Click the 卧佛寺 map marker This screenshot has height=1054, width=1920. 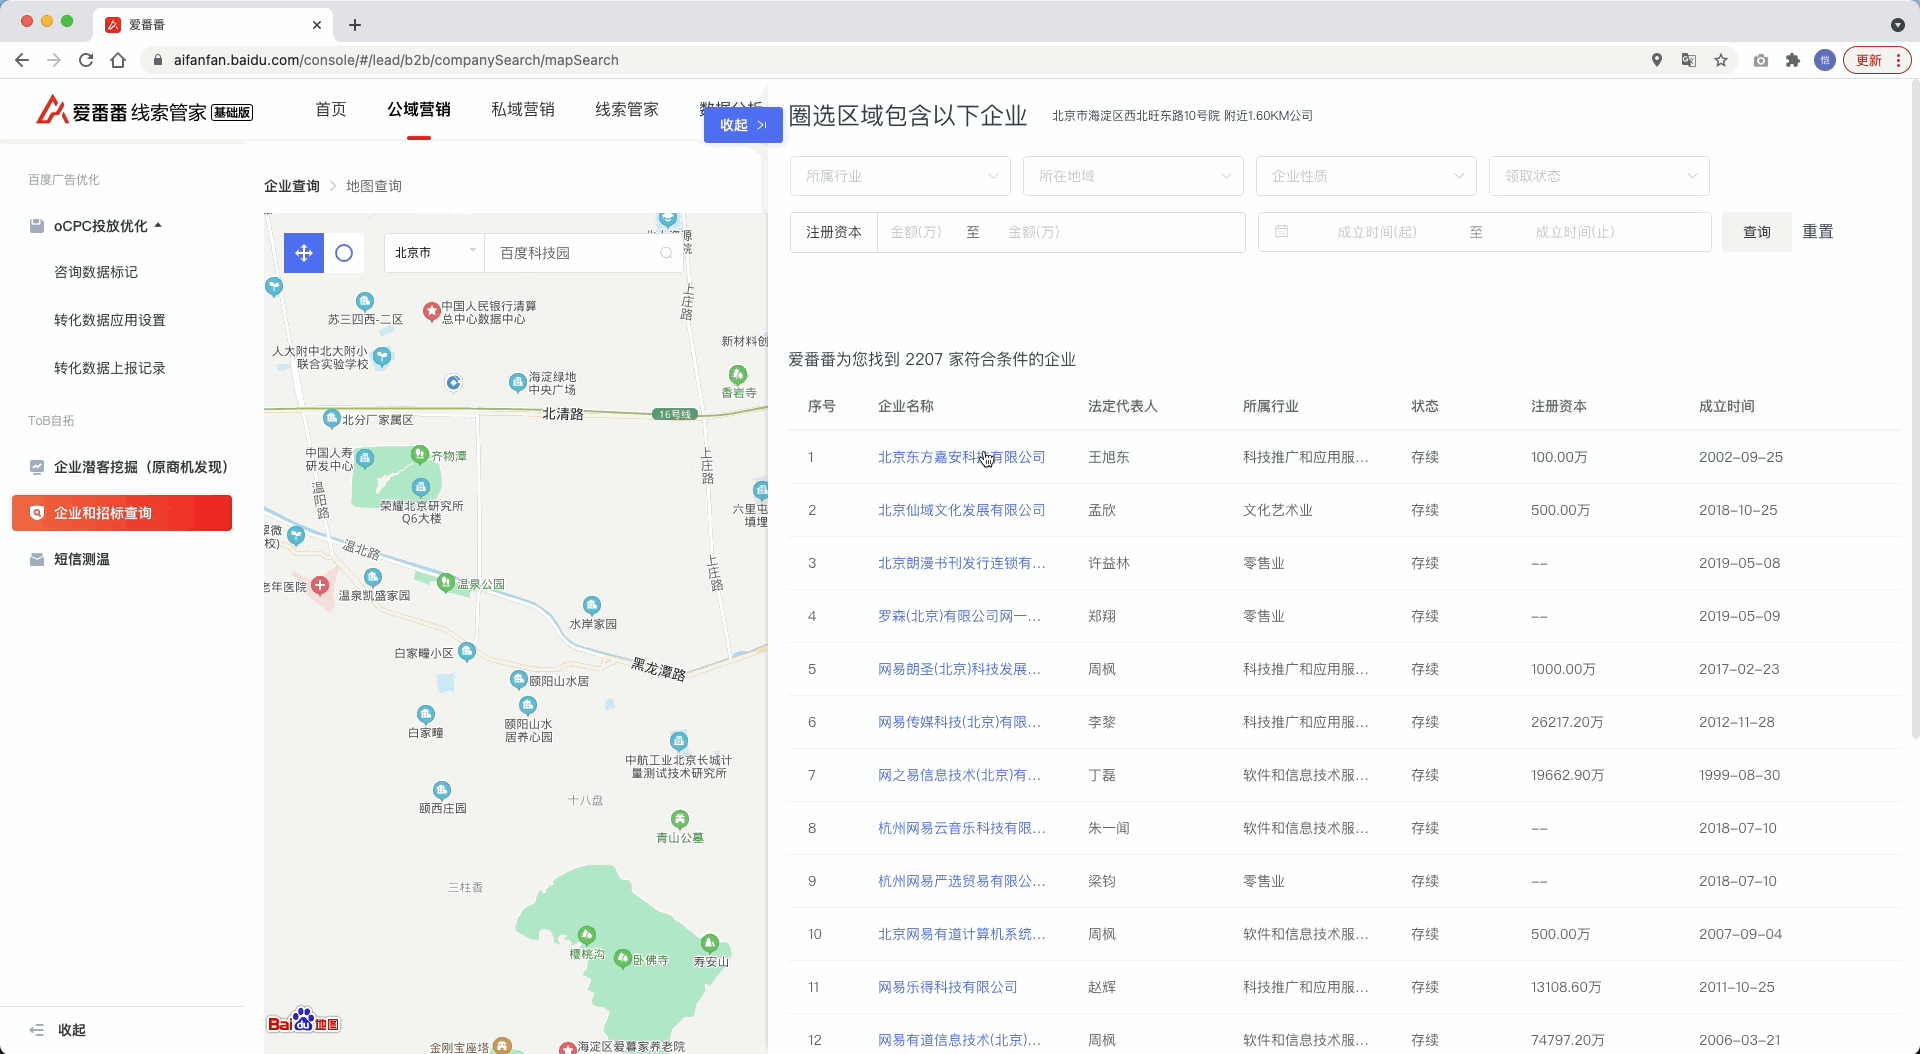[623, 959]
